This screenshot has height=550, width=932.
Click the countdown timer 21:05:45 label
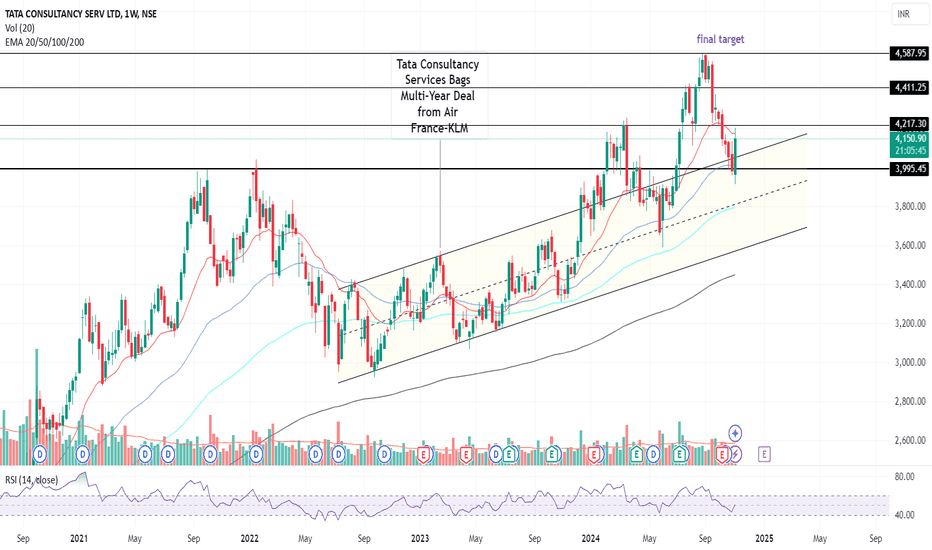tap(909, 150)
